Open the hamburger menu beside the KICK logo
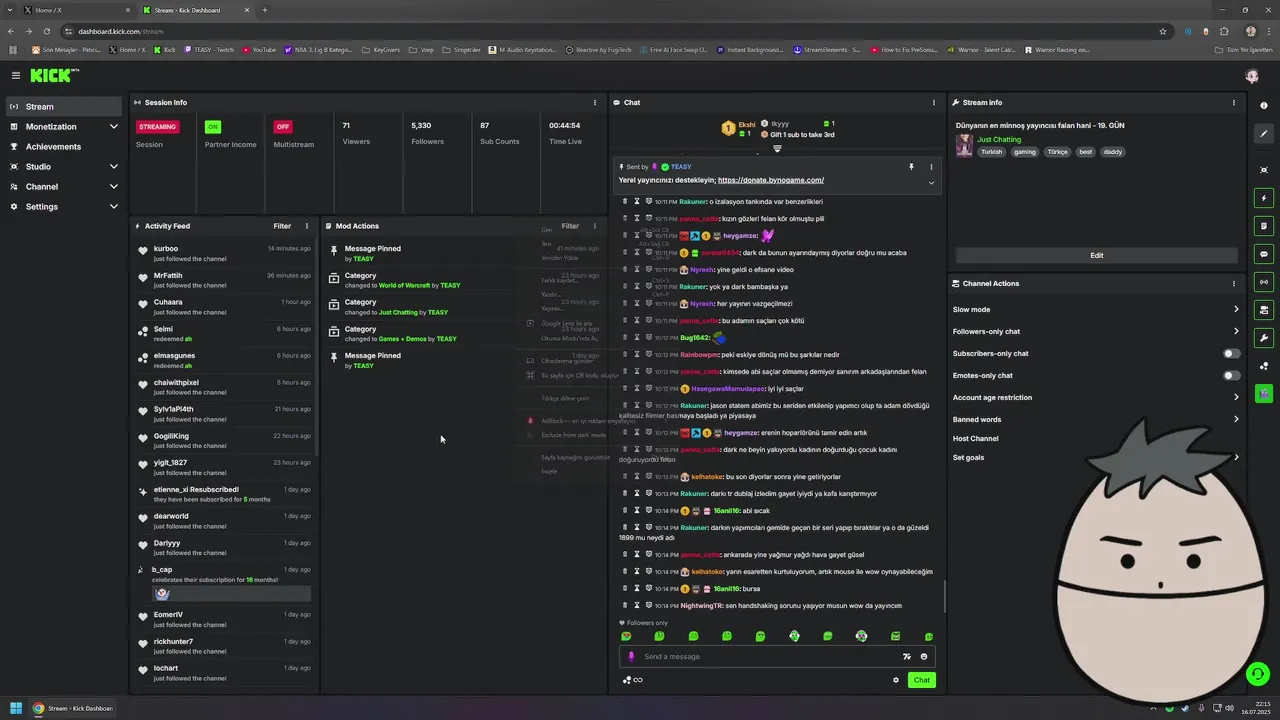The image size is (1280, 720). [16, 75]
